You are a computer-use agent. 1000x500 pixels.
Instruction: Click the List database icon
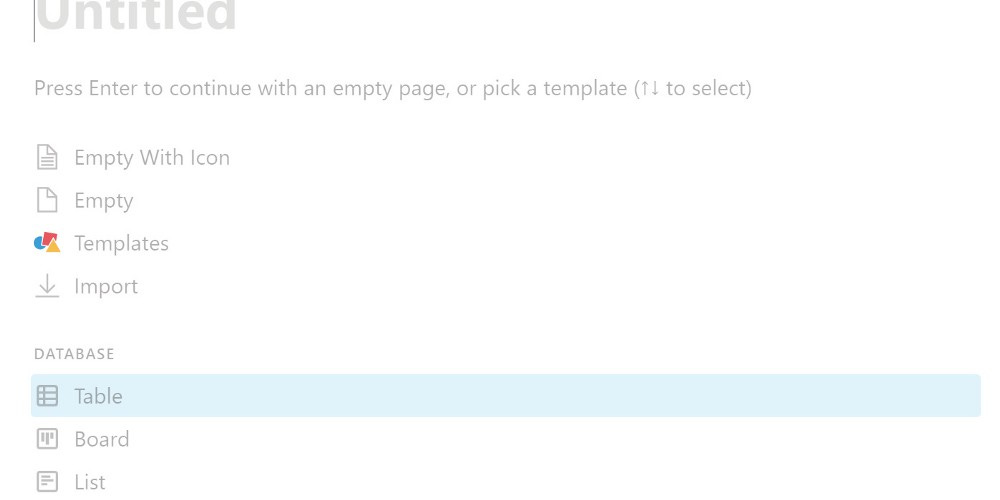click(47, 482)
